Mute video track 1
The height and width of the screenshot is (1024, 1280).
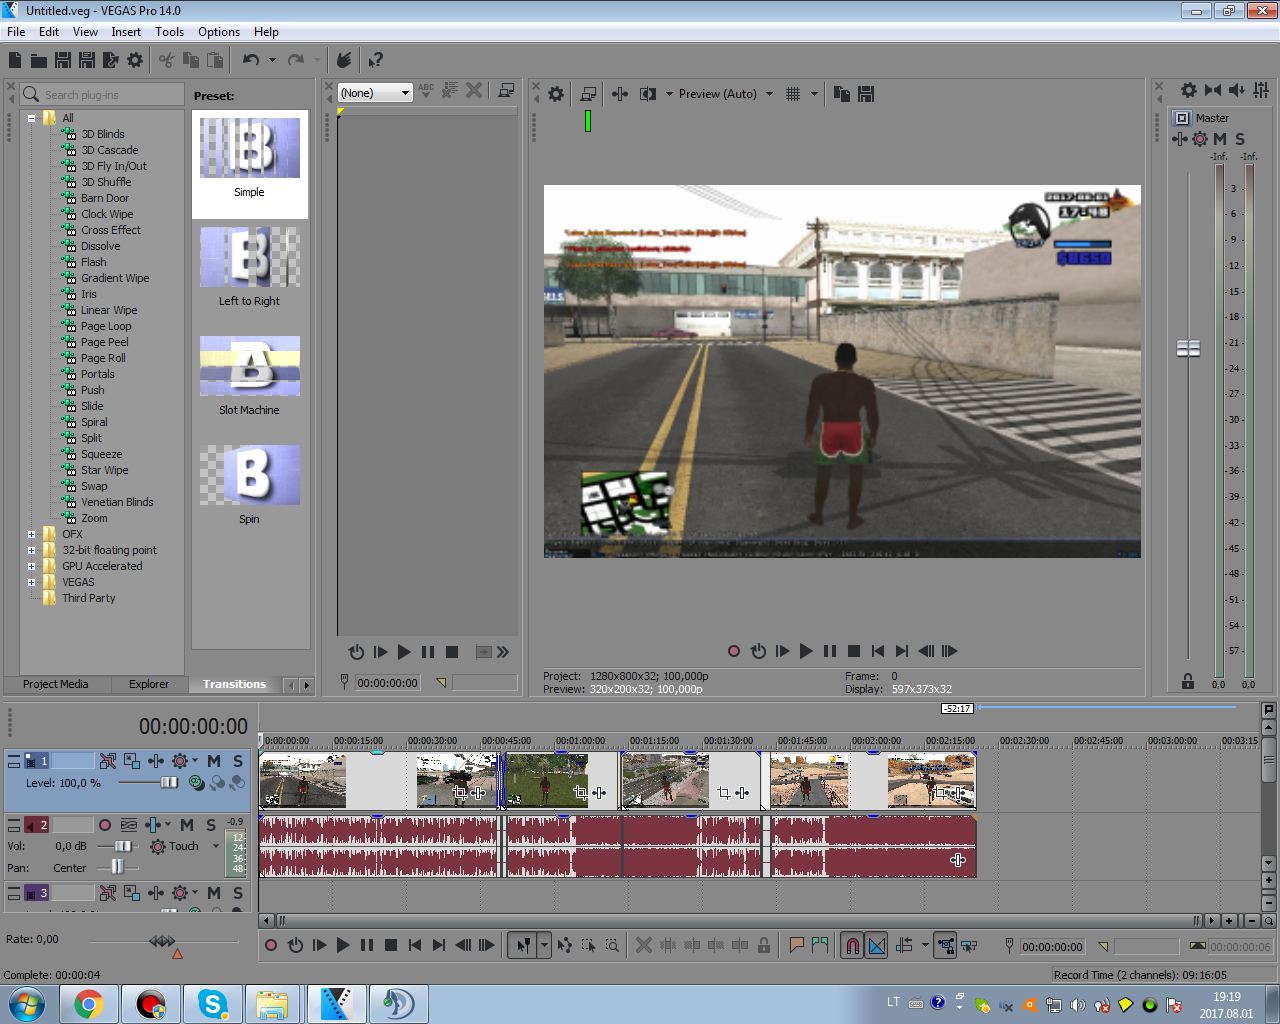coord(214,761)
